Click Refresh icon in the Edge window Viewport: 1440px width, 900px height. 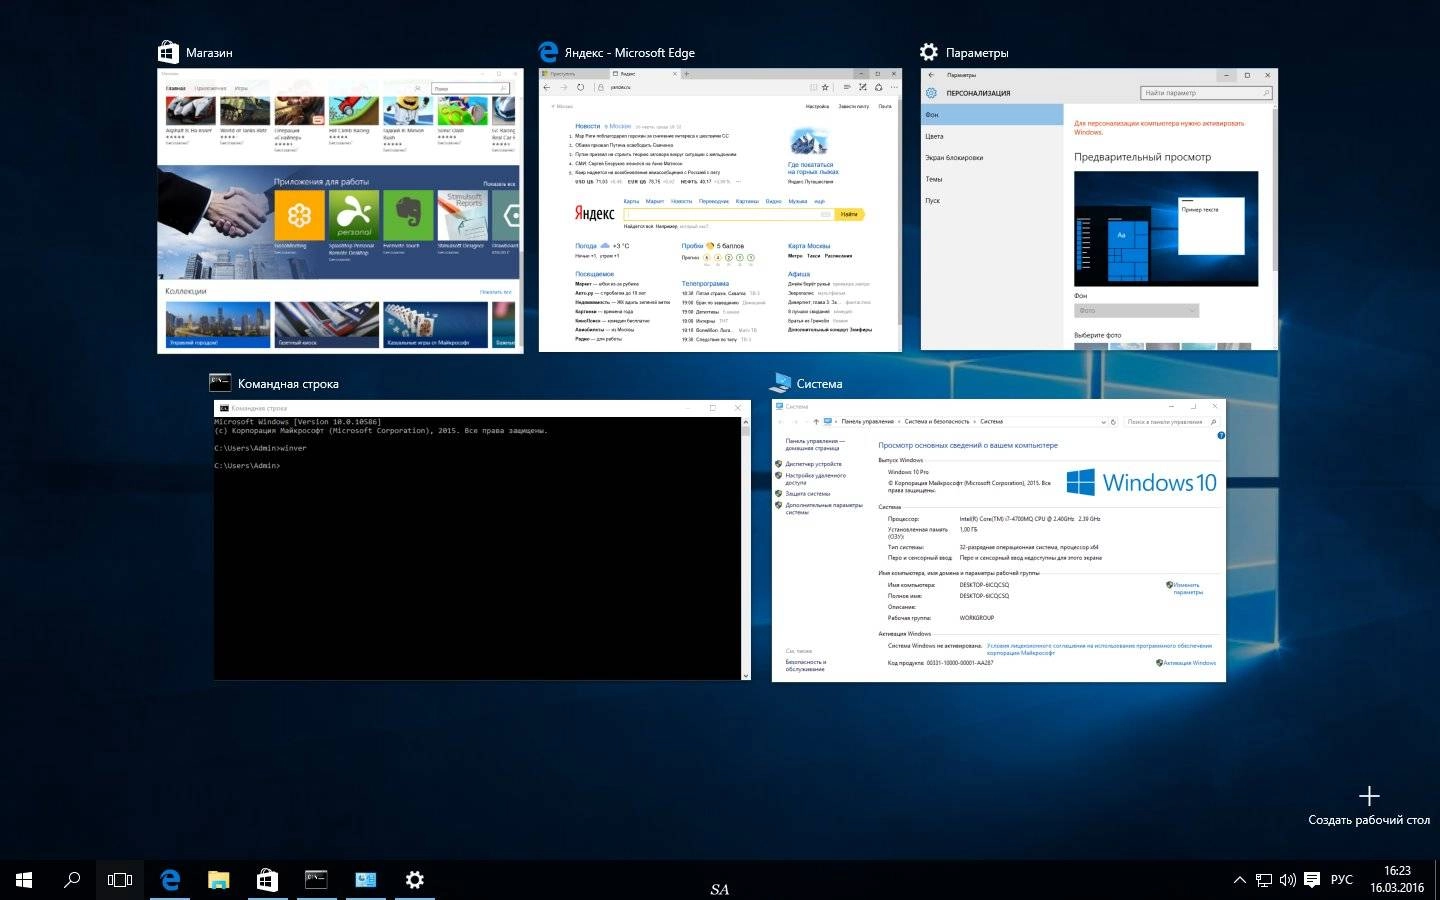tap(580, 87)
